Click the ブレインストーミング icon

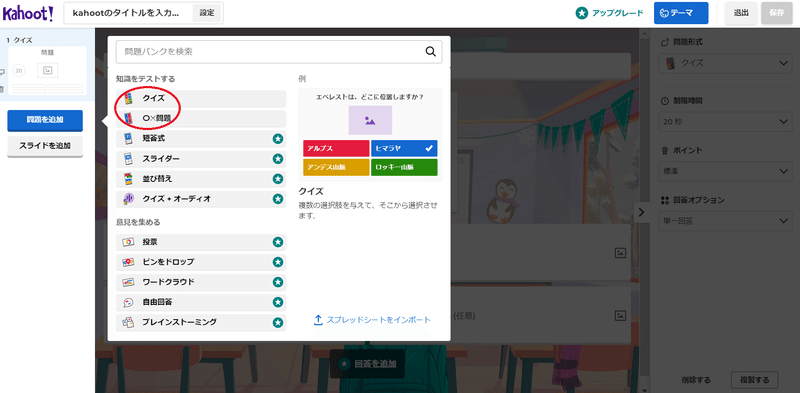click(128, 322)
